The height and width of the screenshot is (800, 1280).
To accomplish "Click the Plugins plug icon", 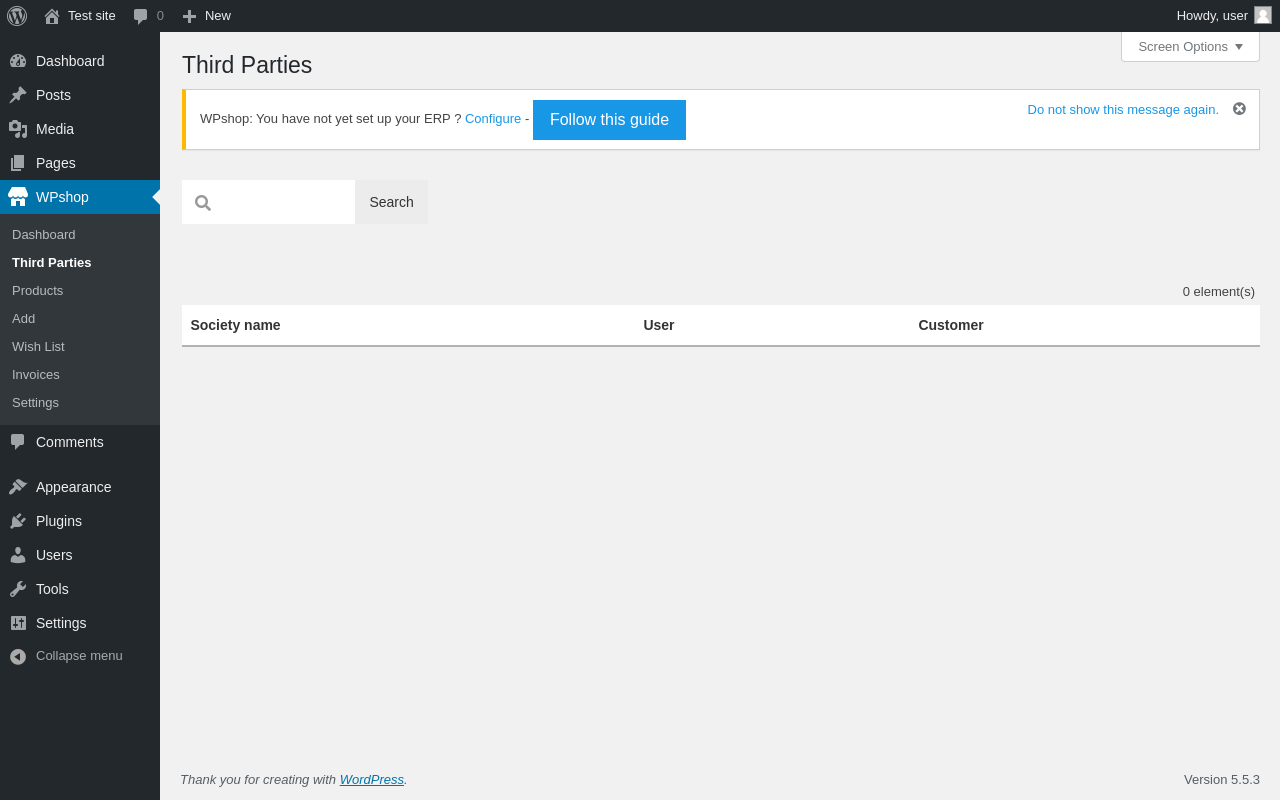I will click(18, 521).
